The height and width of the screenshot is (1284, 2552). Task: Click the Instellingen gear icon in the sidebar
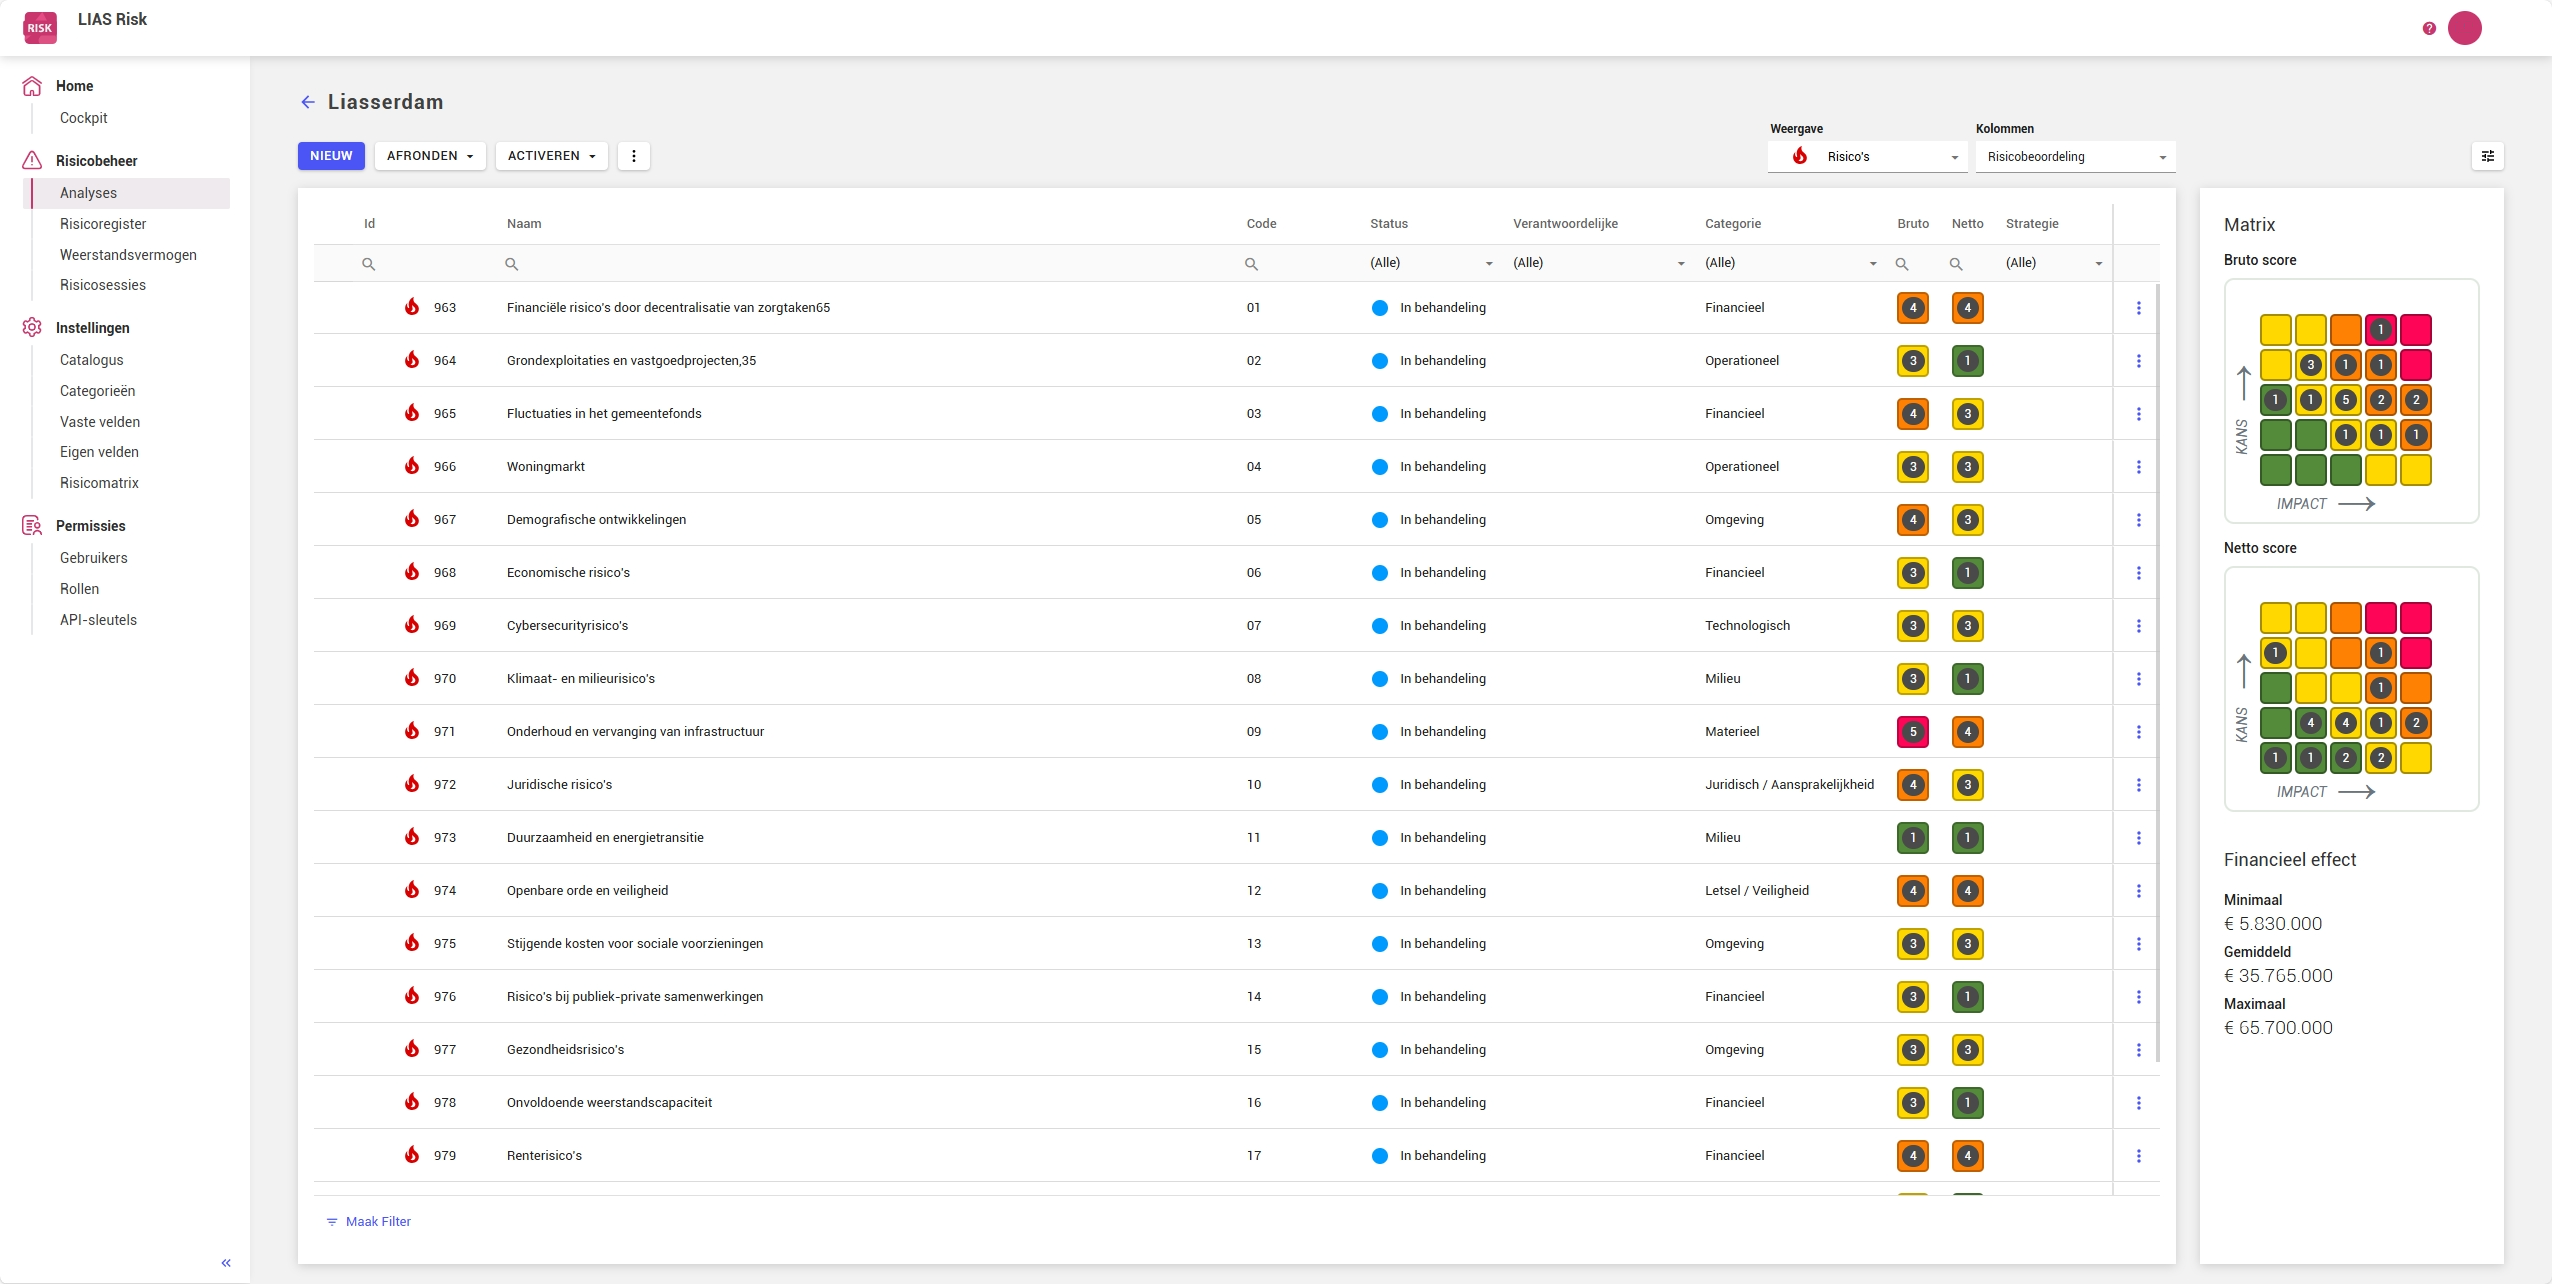(33, 327)
